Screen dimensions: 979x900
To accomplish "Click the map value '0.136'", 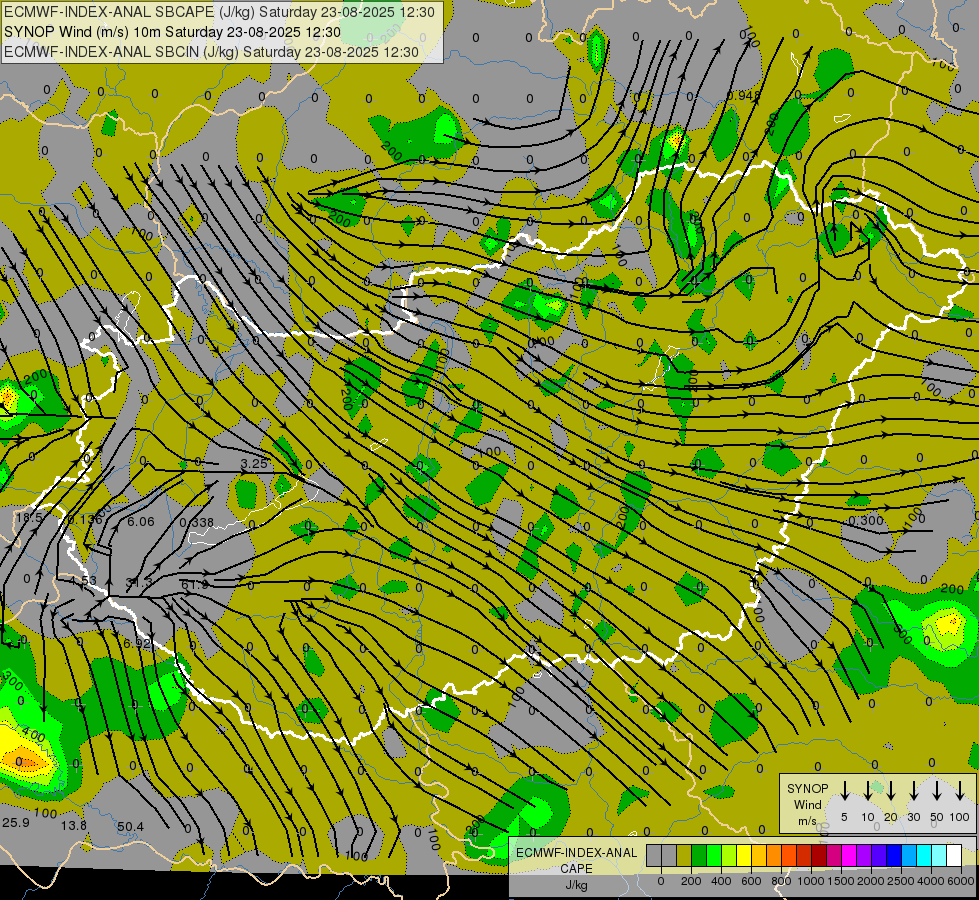I will pyautogui.click(x=85, y=520).
